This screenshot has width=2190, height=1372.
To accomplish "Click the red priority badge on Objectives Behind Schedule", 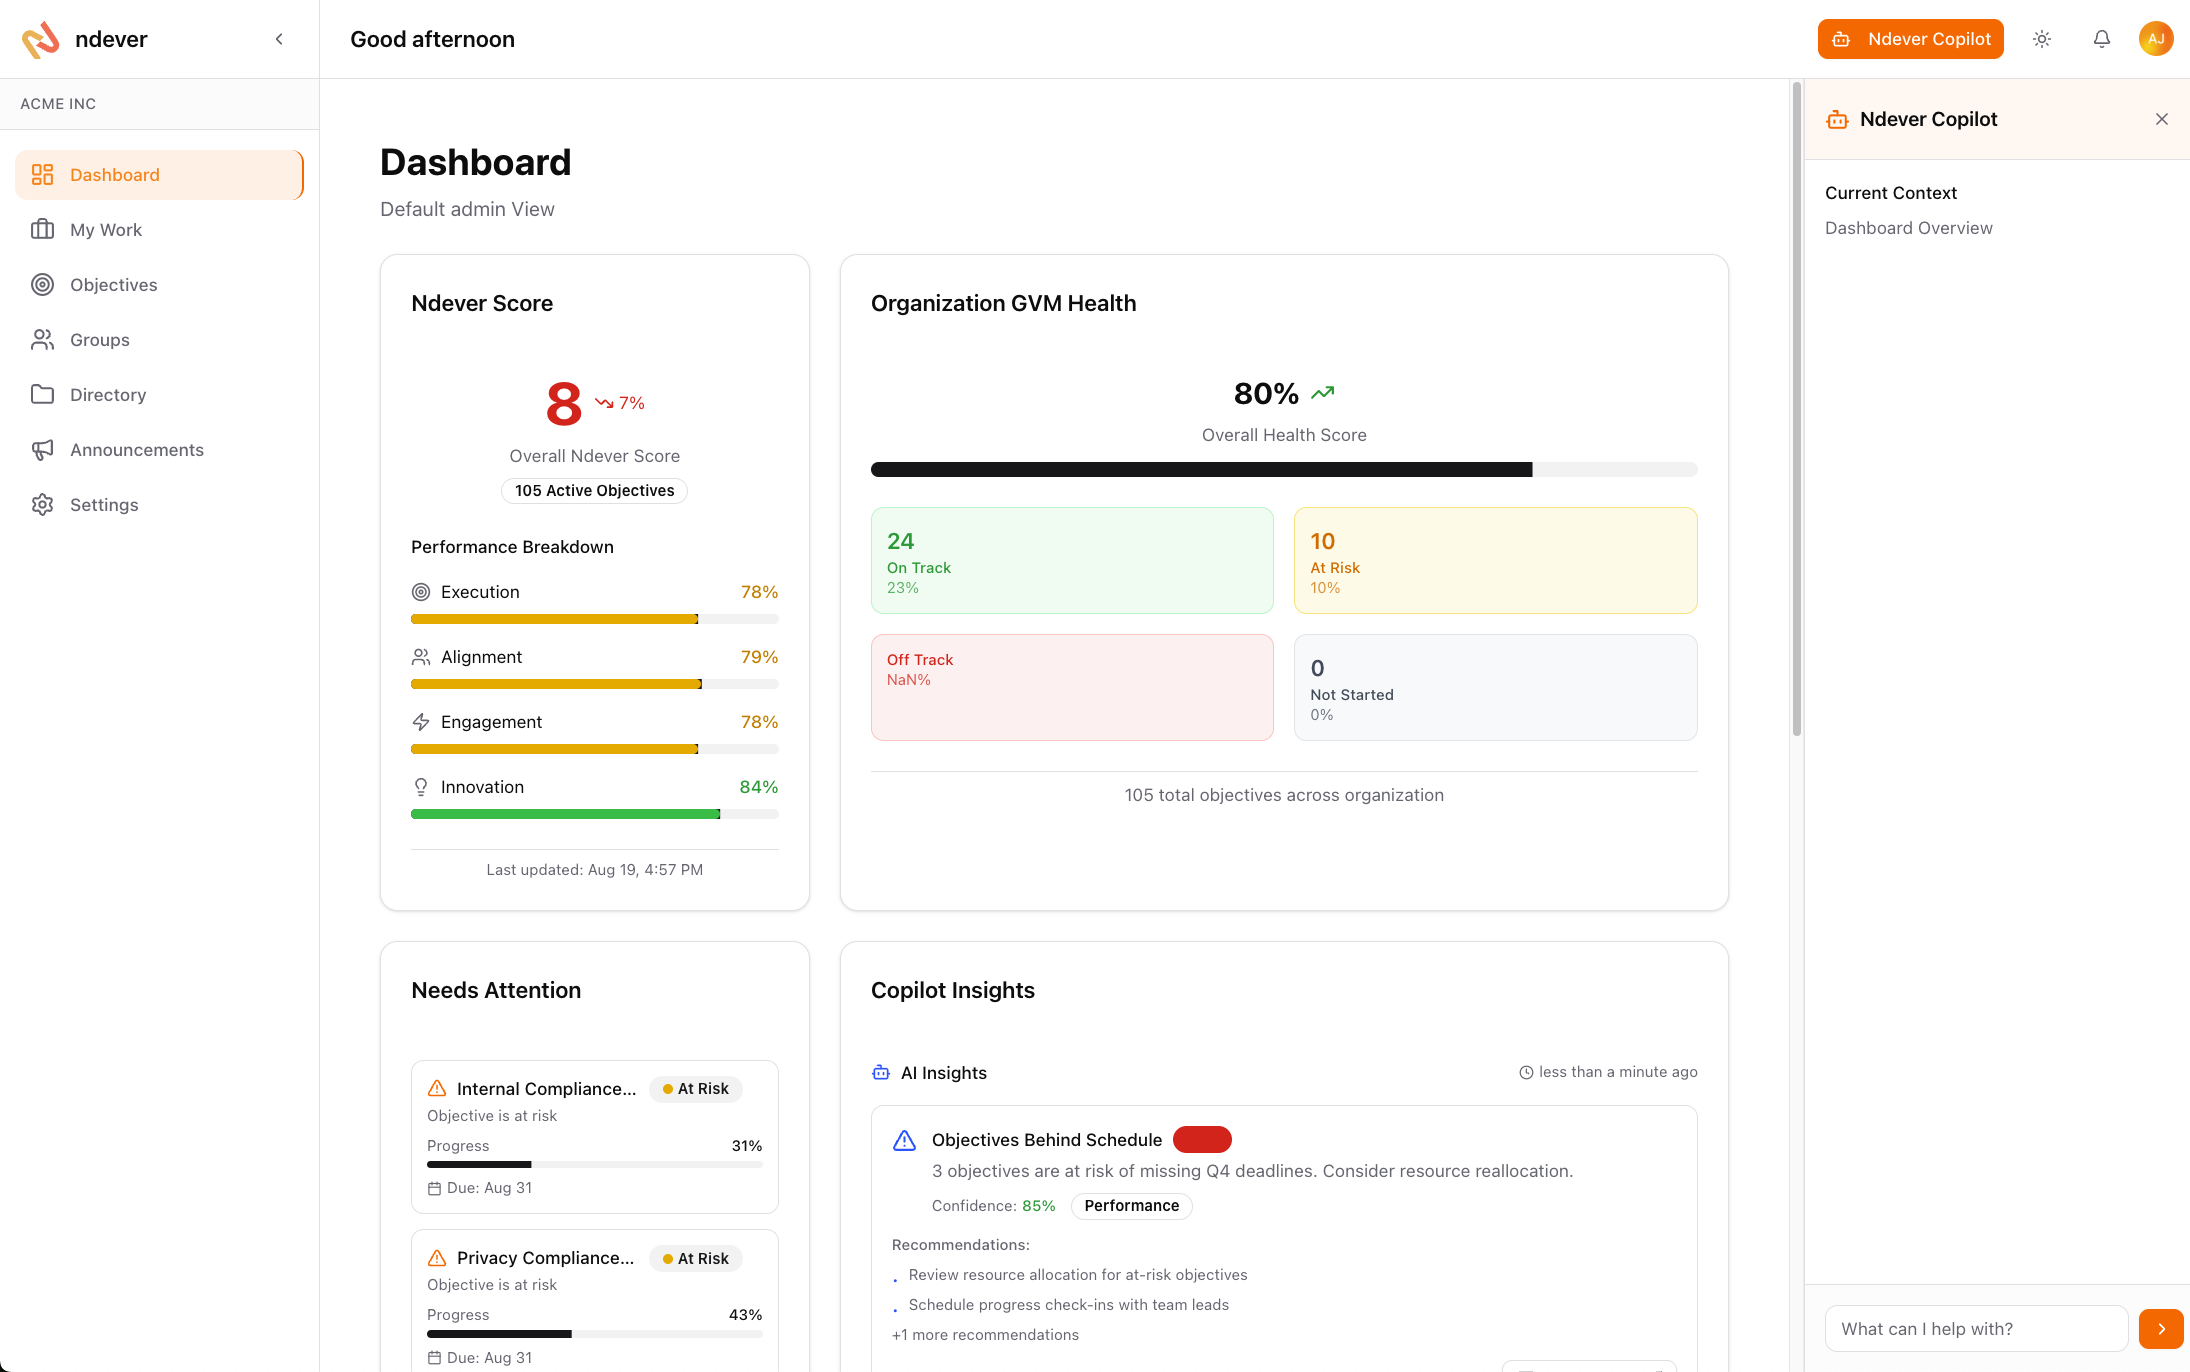I will (1202, 1140).
